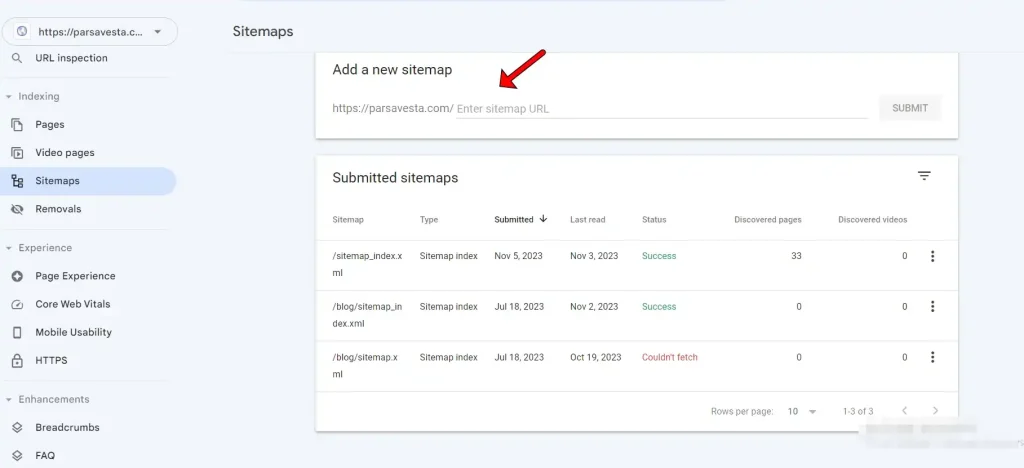1024x468 pixels.
Task: Click the URL inspection magnifier icon
Action: point(18,58)
